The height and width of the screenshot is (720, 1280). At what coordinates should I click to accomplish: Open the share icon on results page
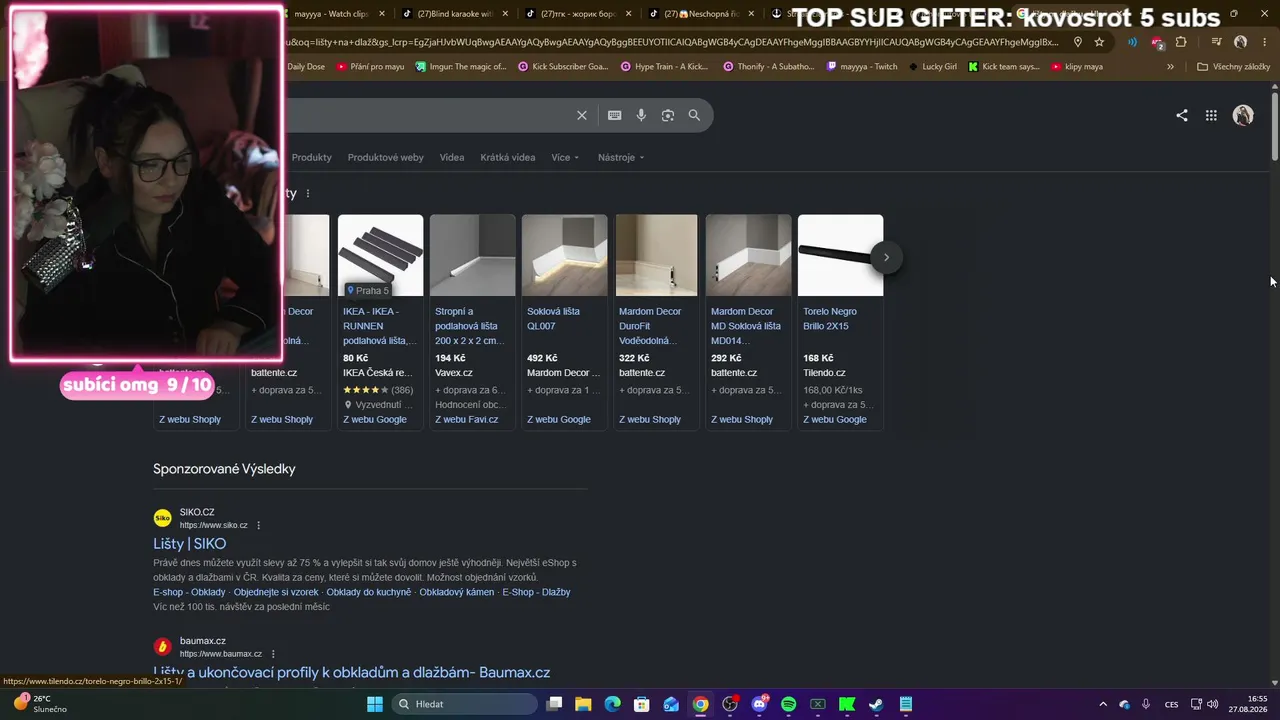1182,115
